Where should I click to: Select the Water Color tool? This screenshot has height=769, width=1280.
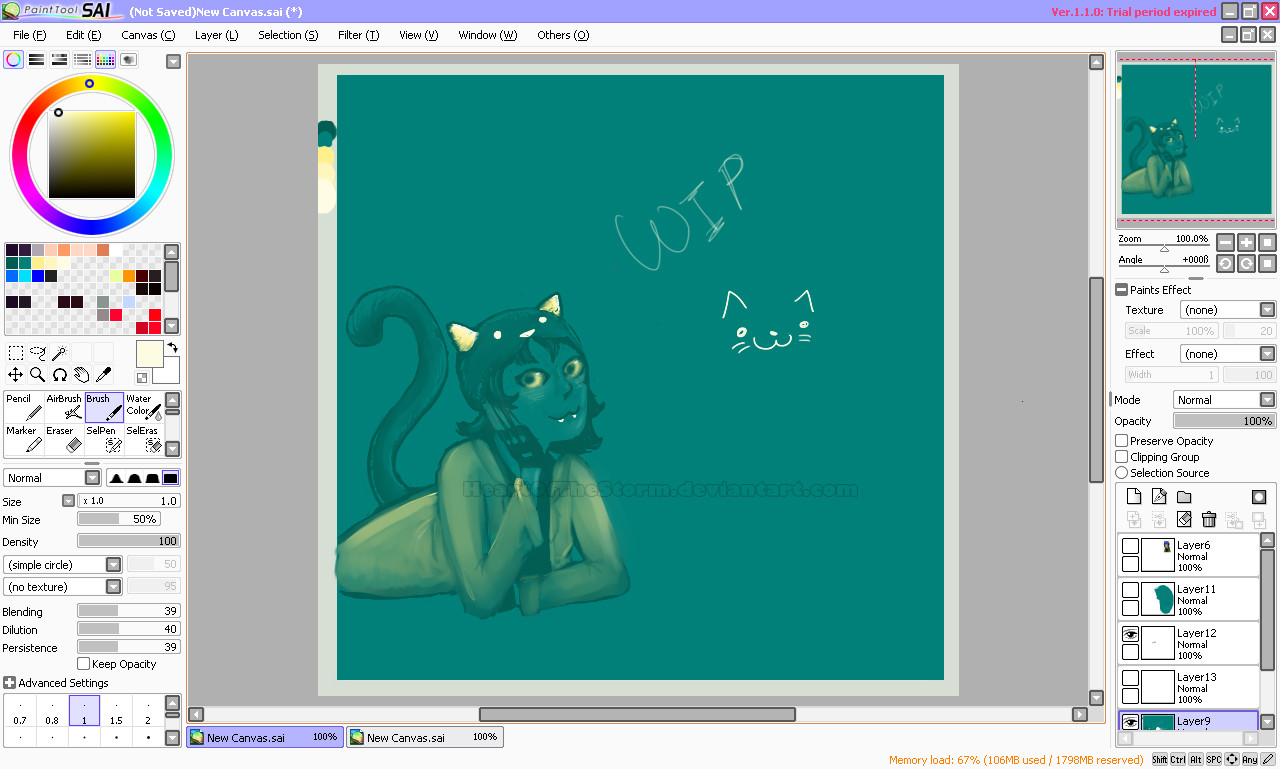coord(144,407)
